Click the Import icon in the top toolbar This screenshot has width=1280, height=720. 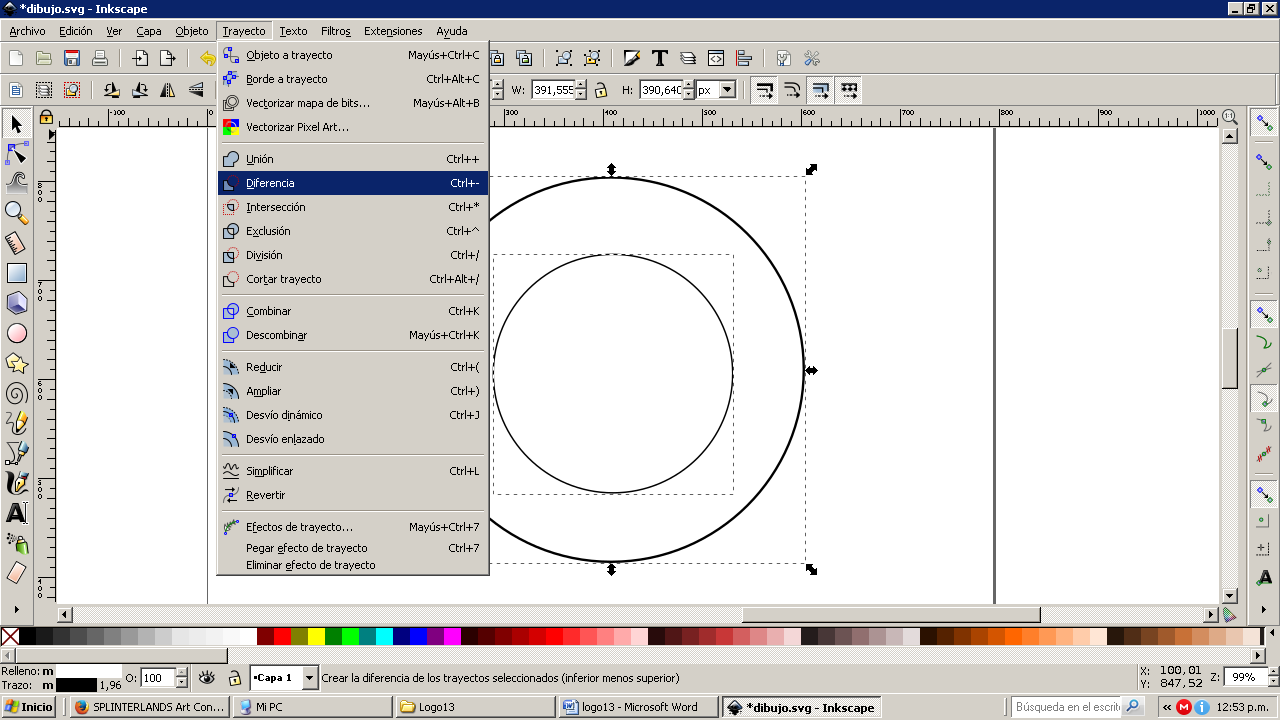coord(140,58)
